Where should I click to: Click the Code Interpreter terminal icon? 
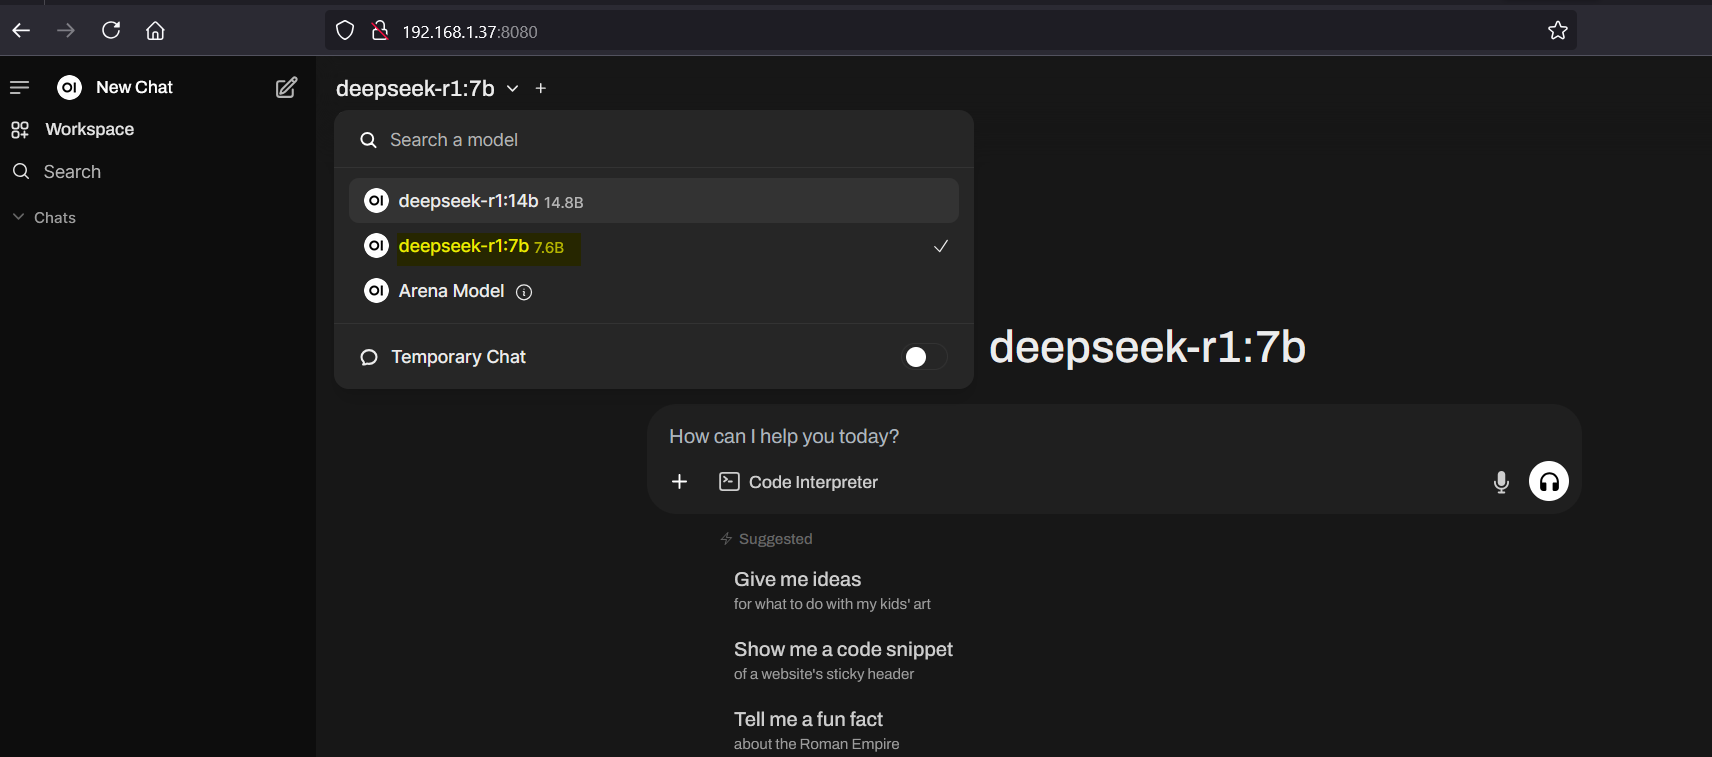730,482
